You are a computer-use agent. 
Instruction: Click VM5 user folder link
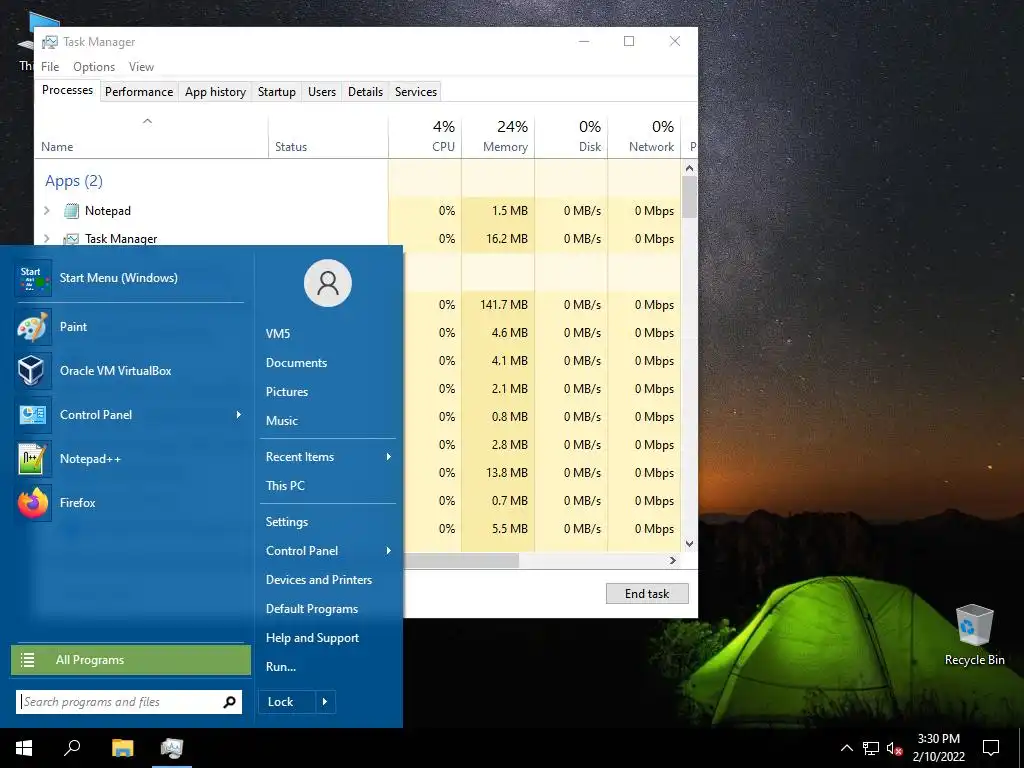click(x=278, y=334)
